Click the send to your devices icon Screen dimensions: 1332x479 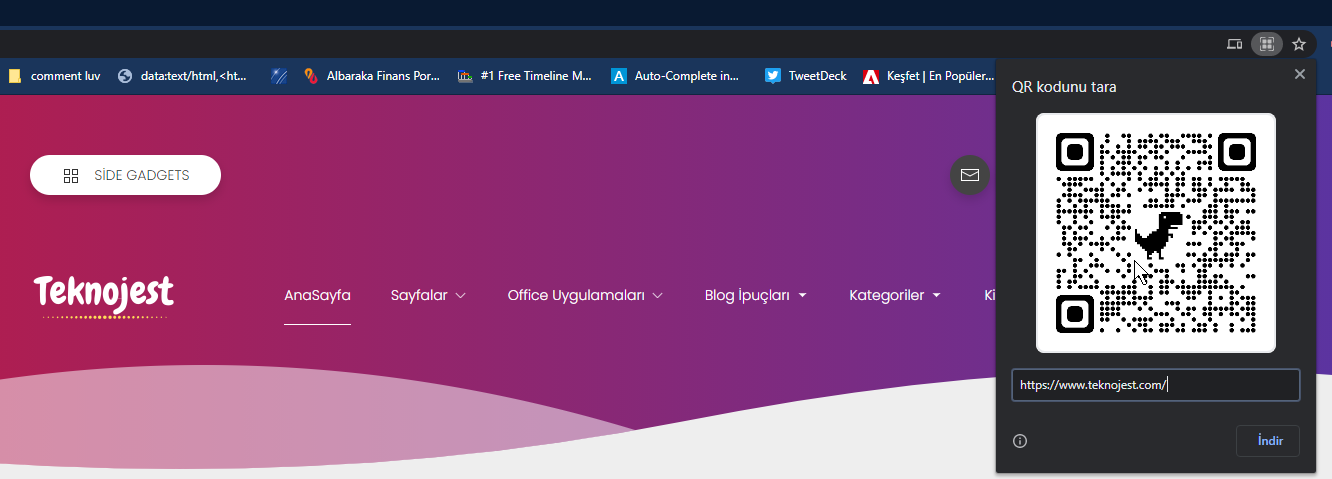(1235, 44)
